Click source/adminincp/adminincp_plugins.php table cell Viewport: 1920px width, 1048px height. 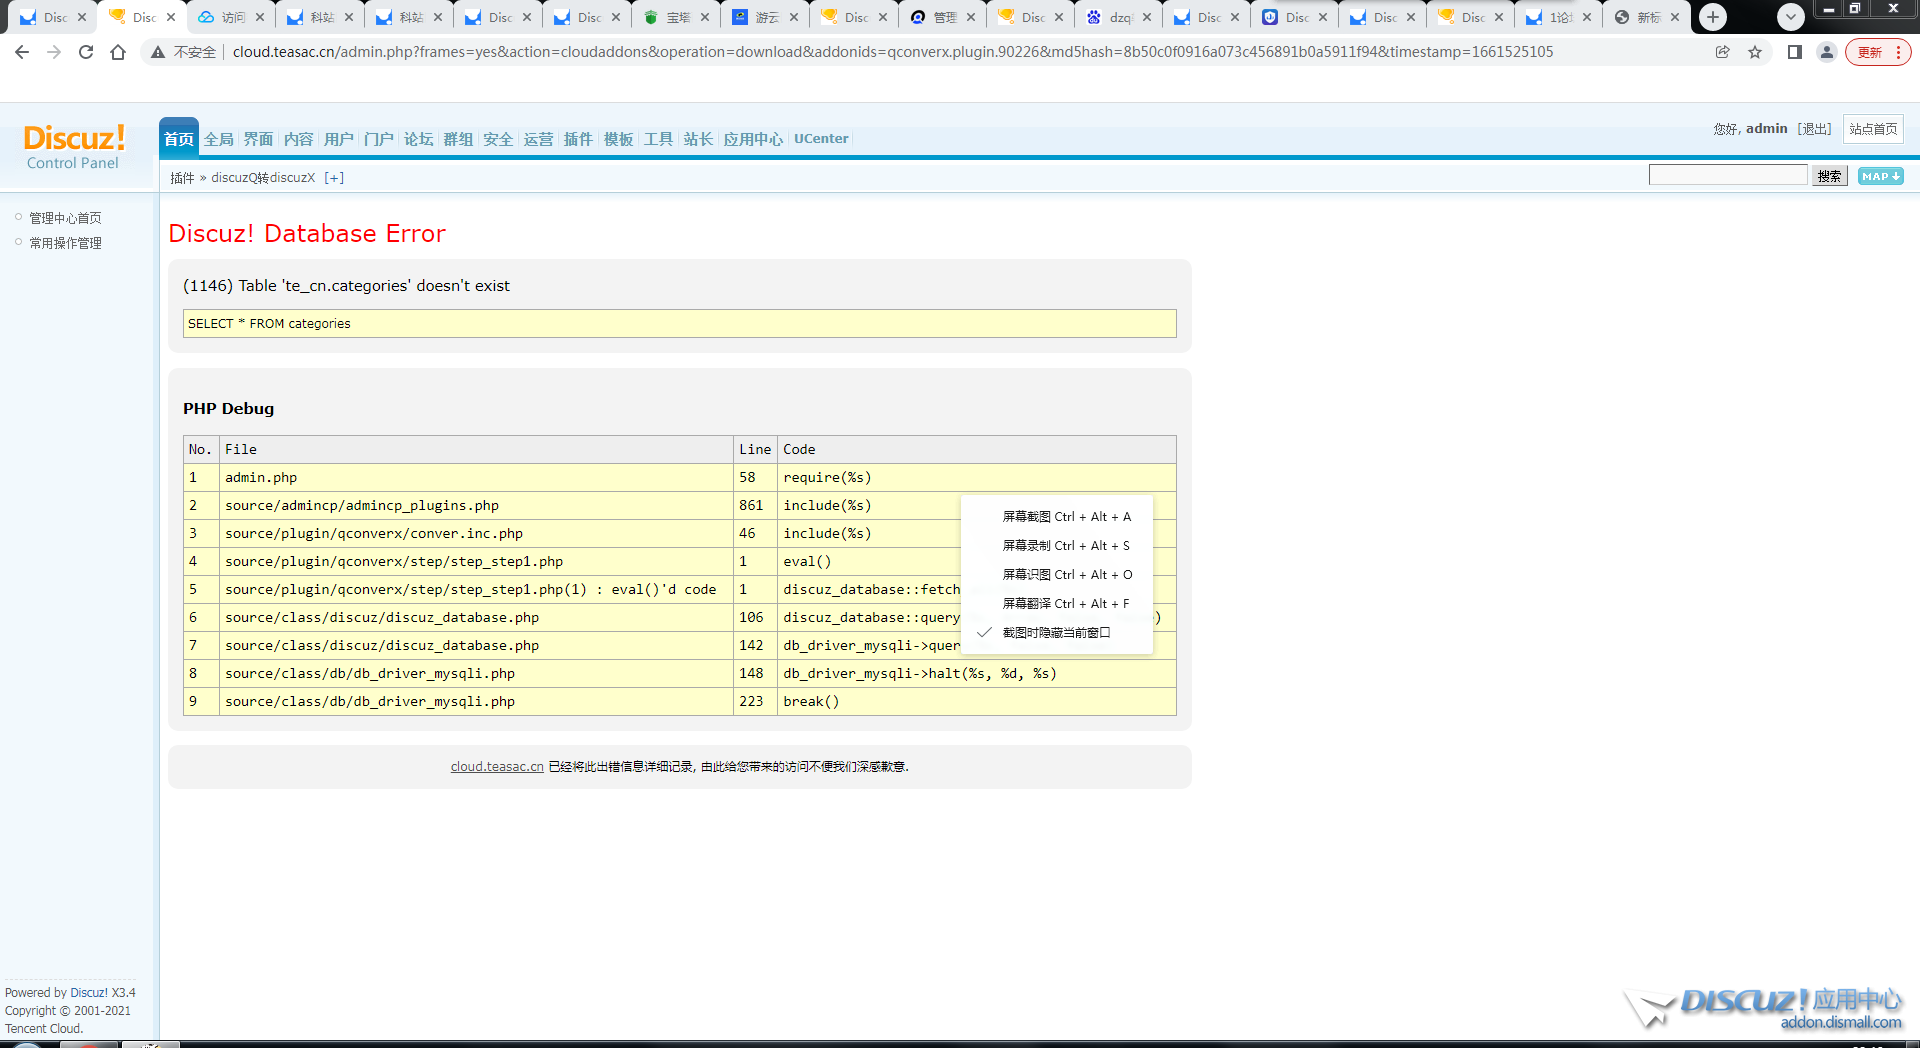(x=476, y=506)
